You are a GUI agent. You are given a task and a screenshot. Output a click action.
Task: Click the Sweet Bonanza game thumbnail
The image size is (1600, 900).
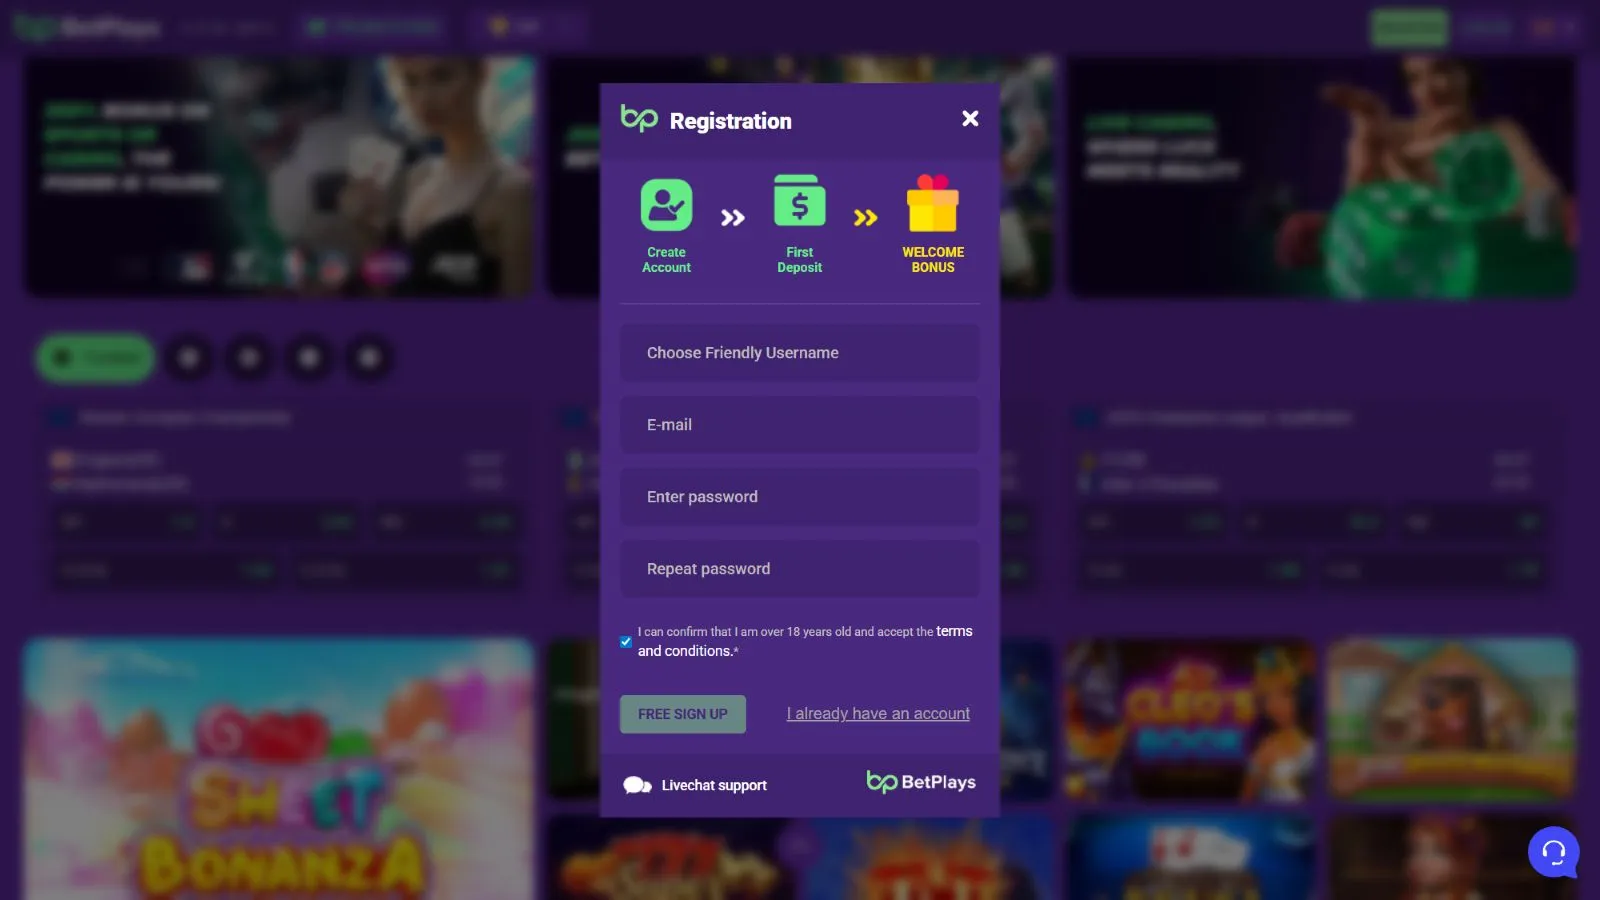[279, 770]
